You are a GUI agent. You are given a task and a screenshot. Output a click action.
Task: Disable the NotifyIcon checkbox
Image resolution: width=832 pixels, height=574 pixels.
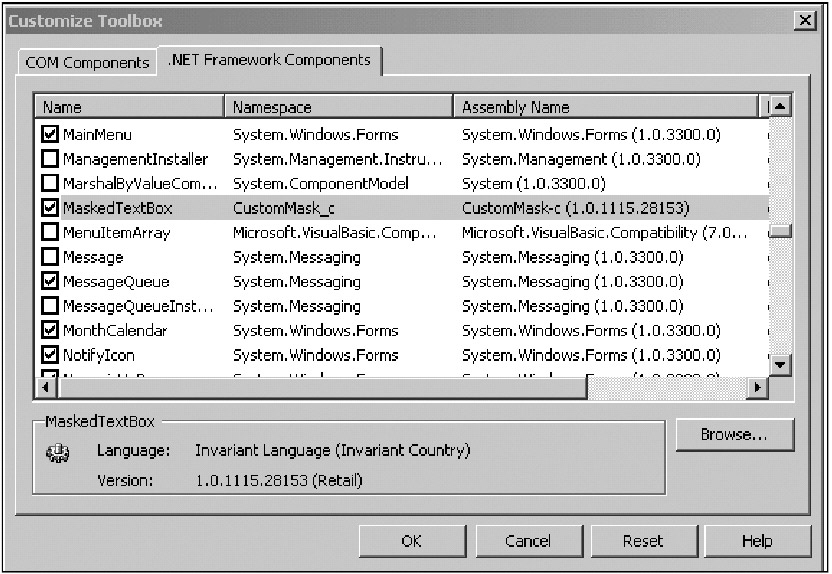(50, 355)
